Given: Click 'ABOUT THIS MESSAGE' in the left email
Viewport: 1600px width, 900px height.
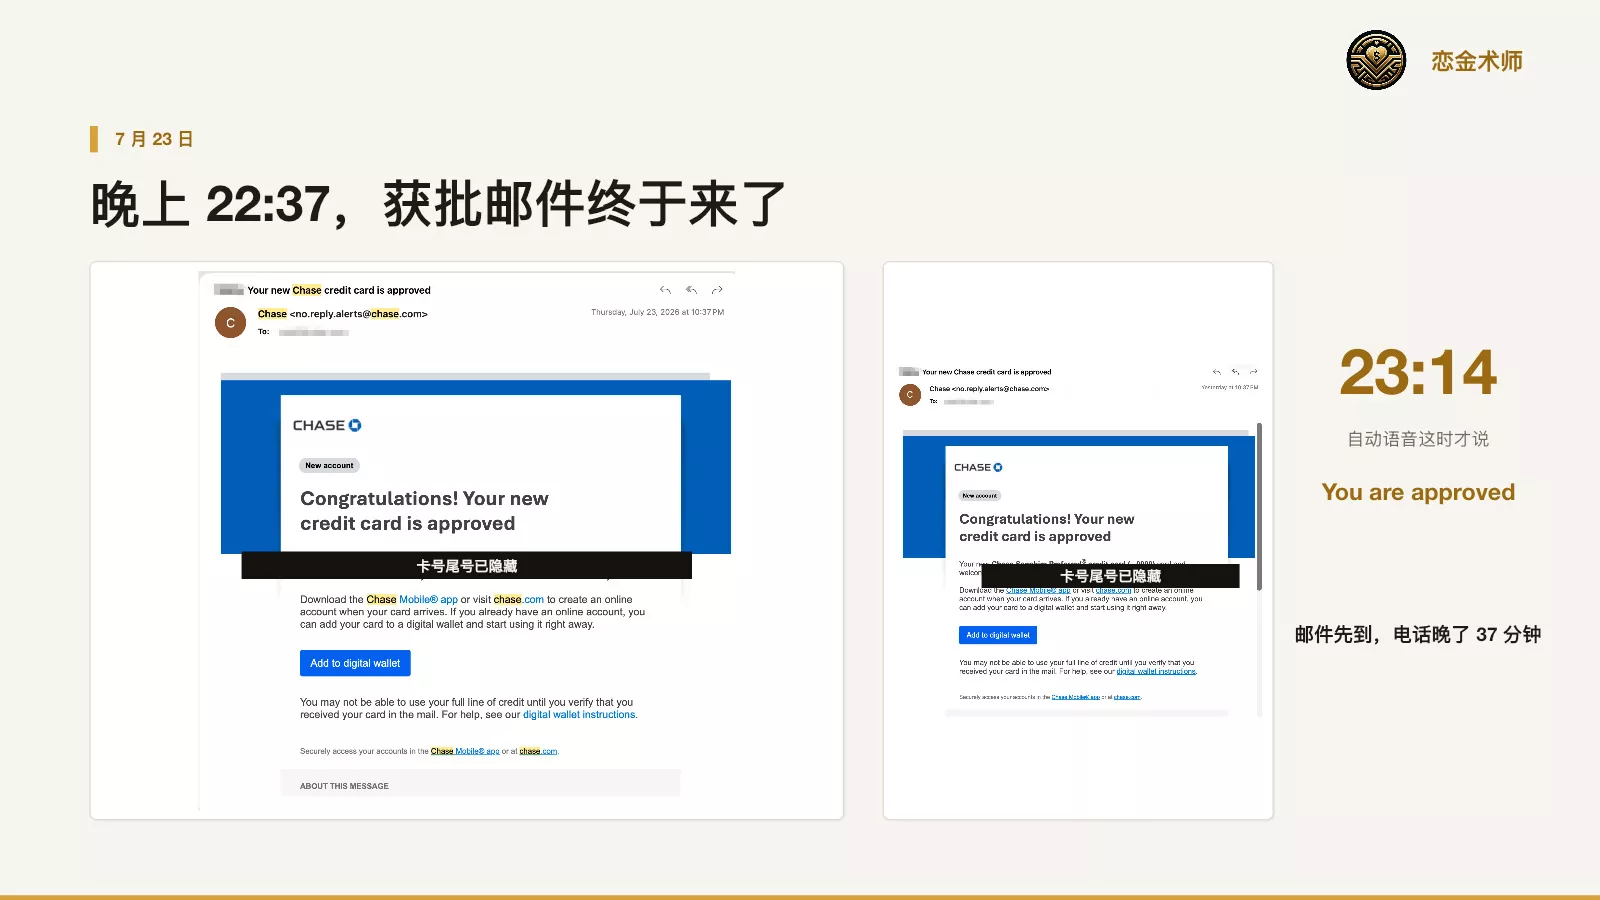Looking at the screenshot, I should (x=344, y=786).
